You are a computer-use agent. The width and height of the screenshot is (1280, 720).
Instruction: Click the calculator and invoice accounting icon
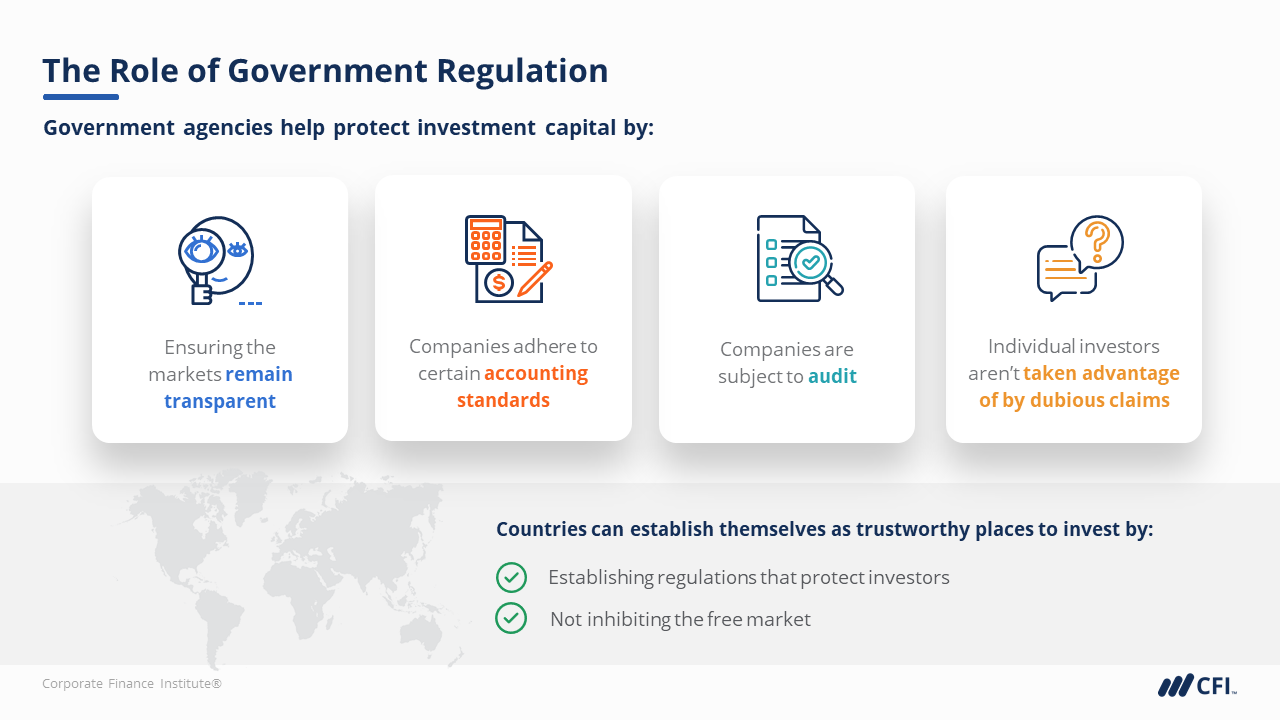[x=507, y=258]
